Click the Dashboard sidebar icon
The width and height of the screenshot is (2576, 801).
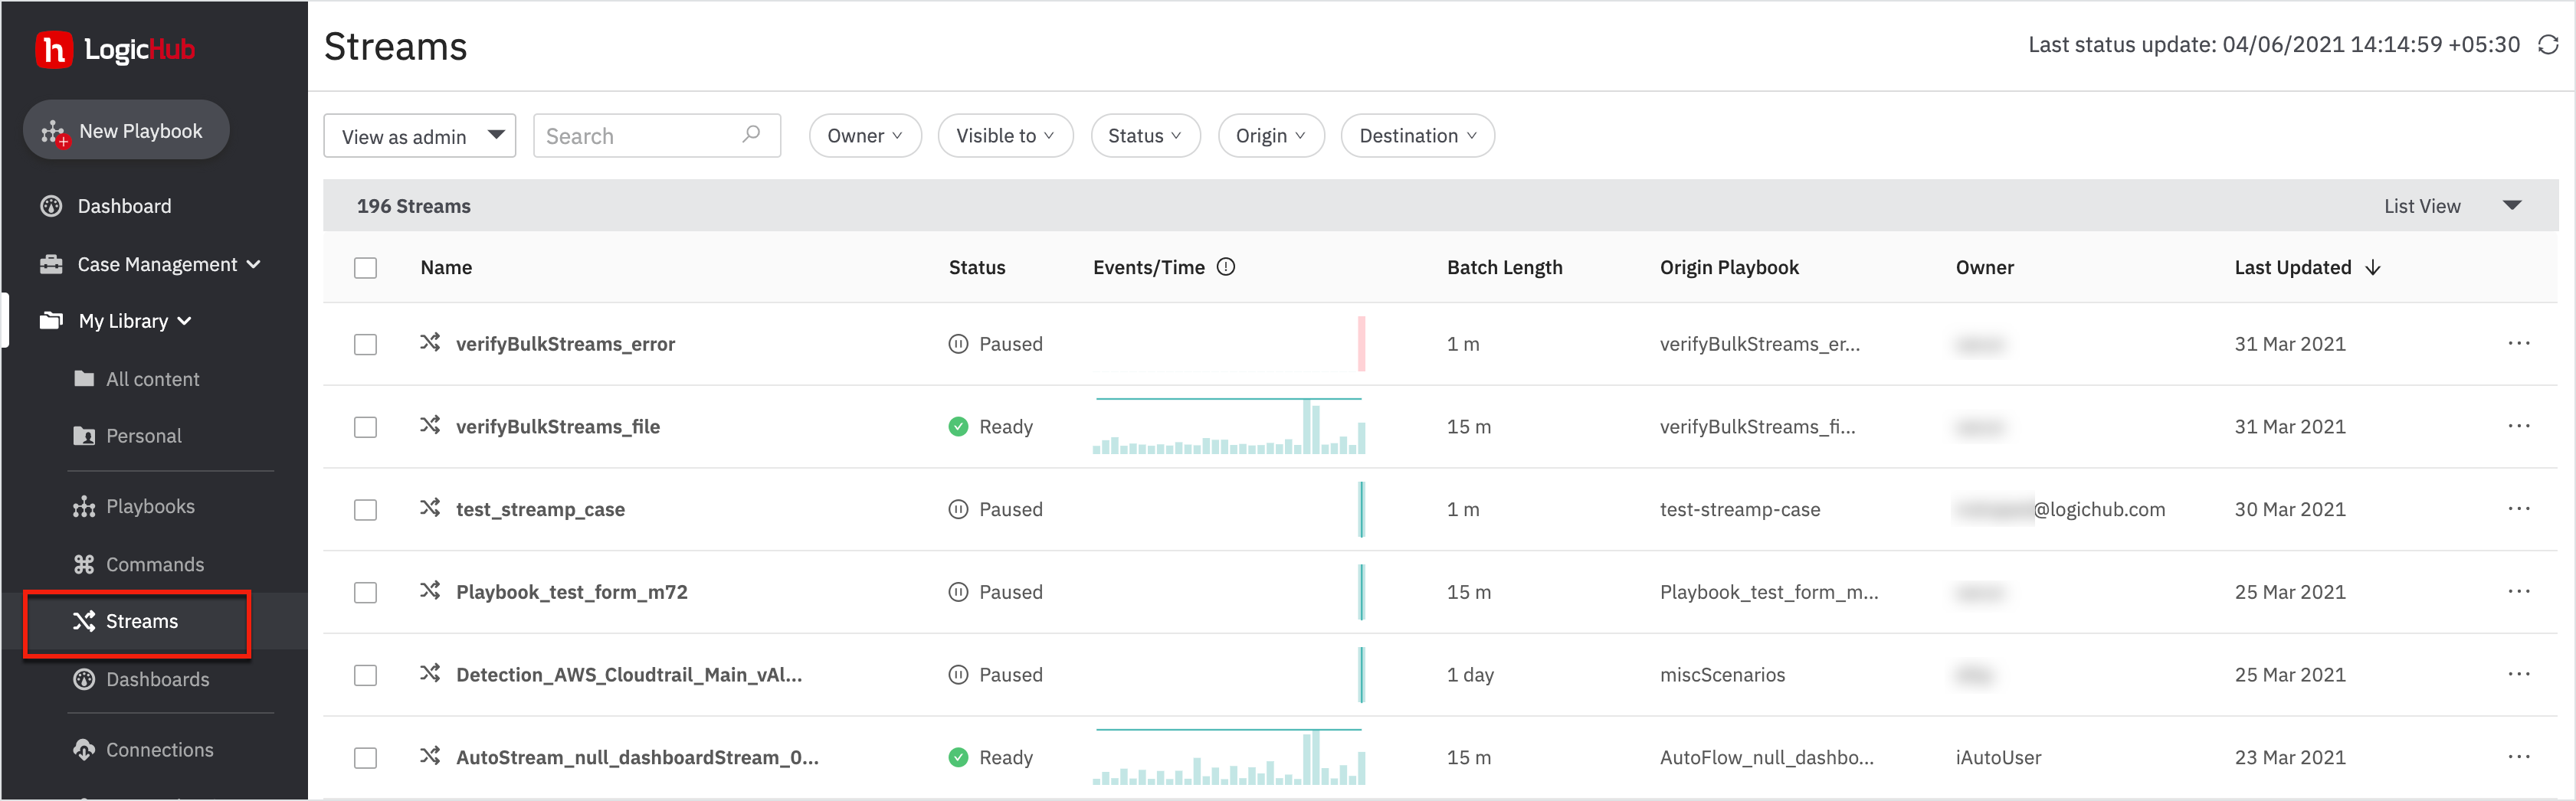pos(51,206)
